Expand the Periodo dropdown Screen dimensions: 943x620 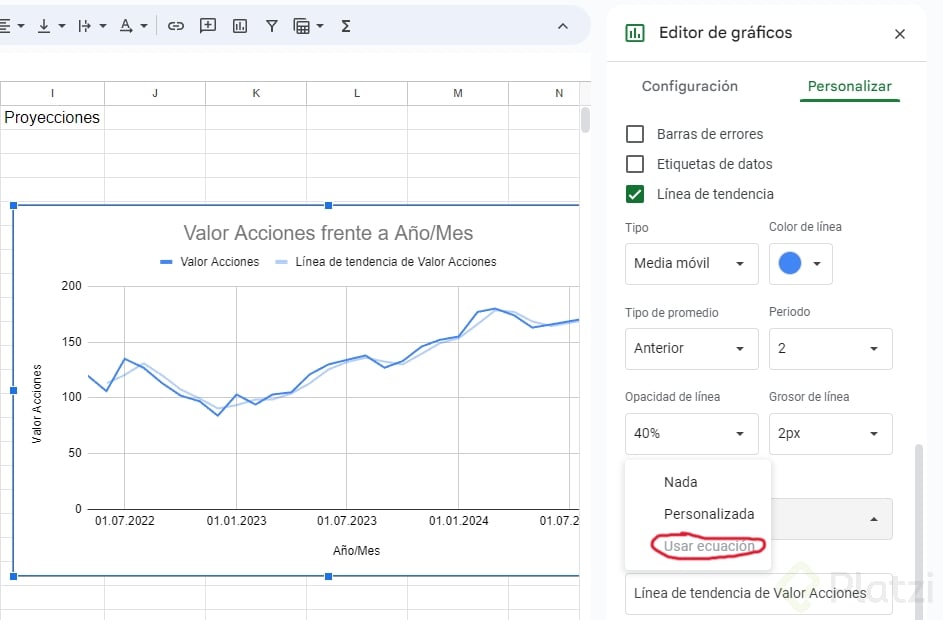click(x=830, y=349)
